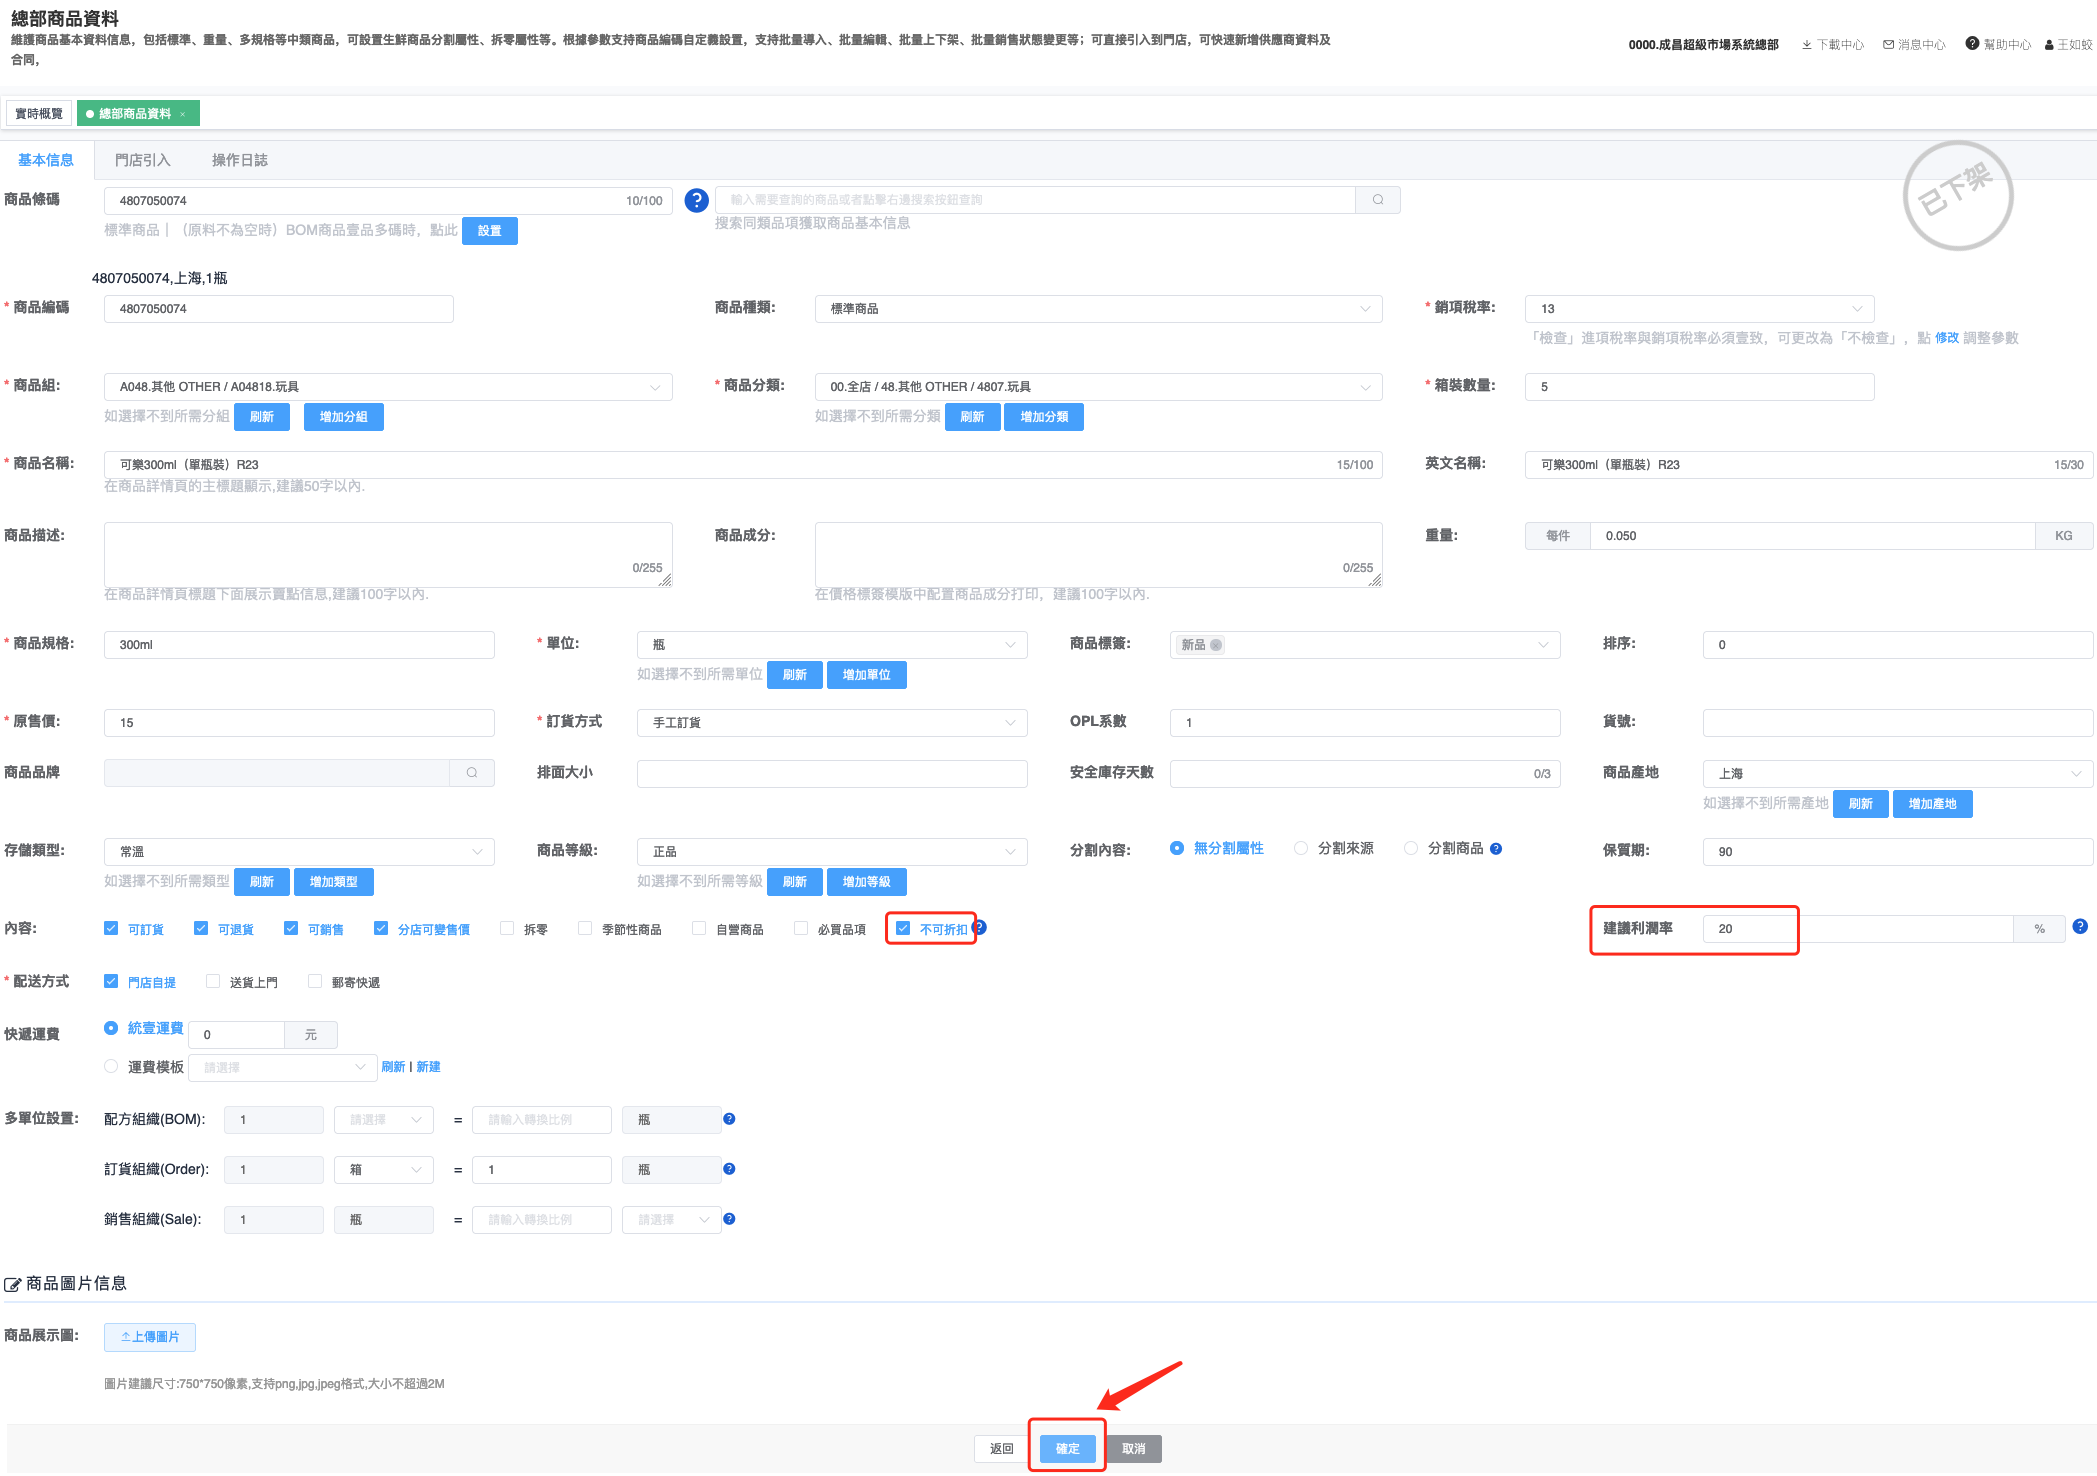2097x1476 pixels.
Task: Click the magnifier icon in product search box
Action: (1377, 200)
